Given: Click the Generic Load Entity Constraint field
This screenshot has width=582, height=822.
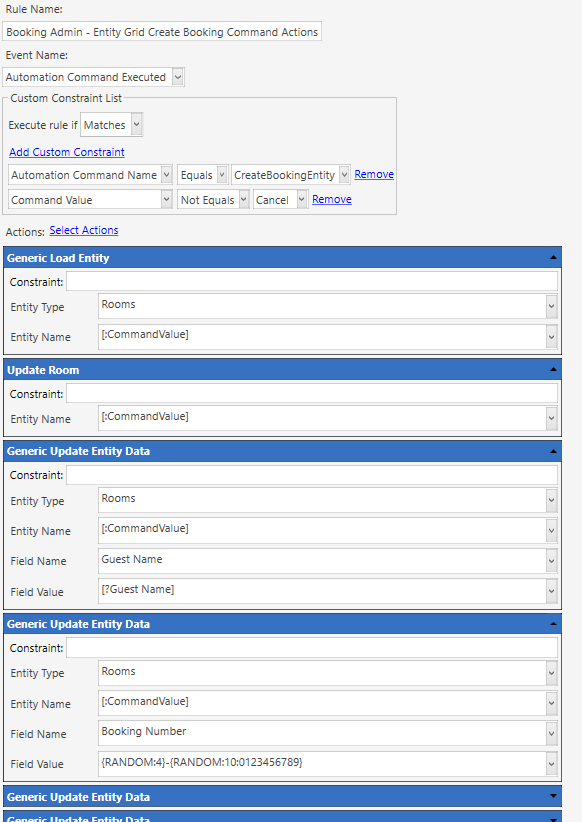Looking at the screenshot, I should 312,282.
